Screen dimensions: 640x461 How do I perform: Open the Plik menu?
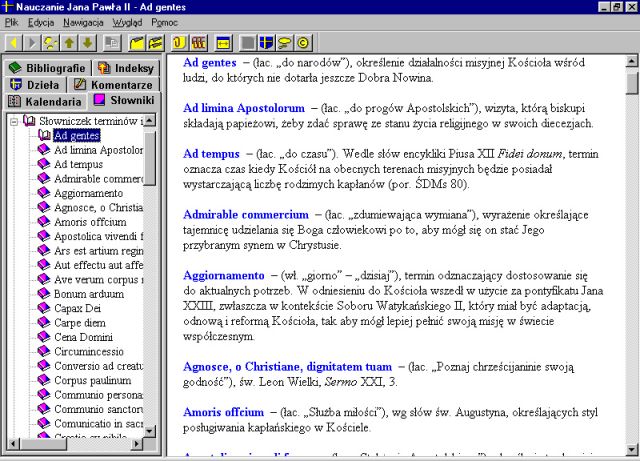pos(11,22)
